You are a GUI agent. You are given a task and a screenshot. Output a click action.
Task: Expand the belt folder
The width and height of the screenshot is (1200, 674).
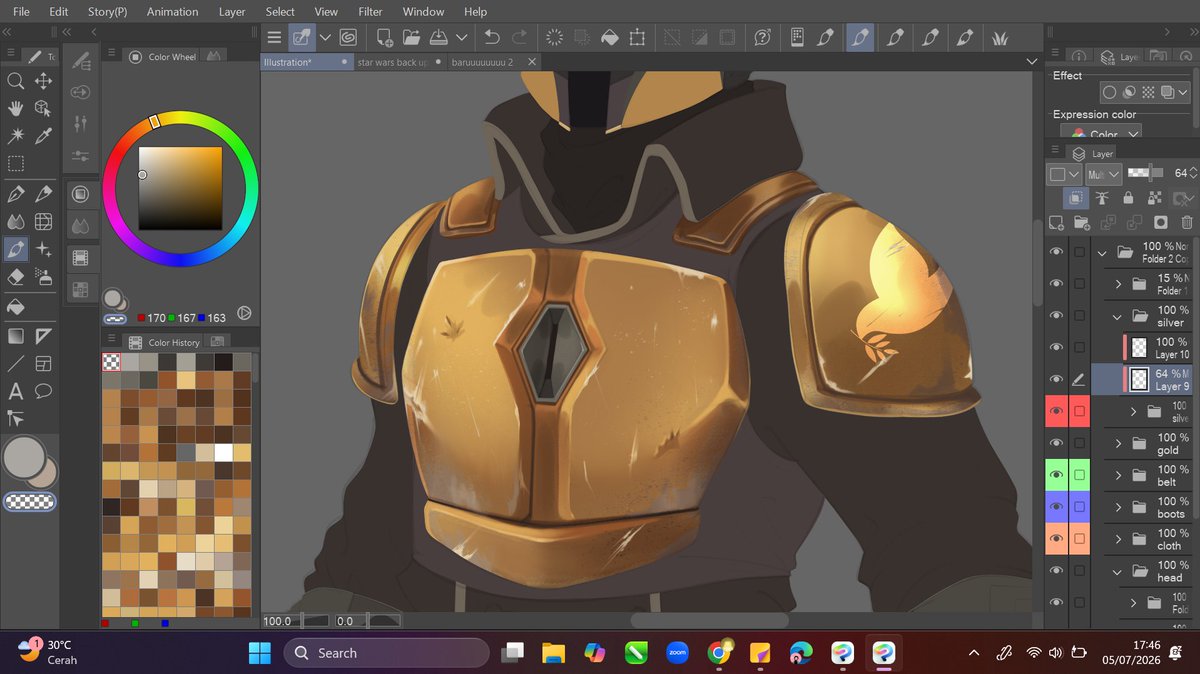pyautogui.click(x=1117, y=476)
